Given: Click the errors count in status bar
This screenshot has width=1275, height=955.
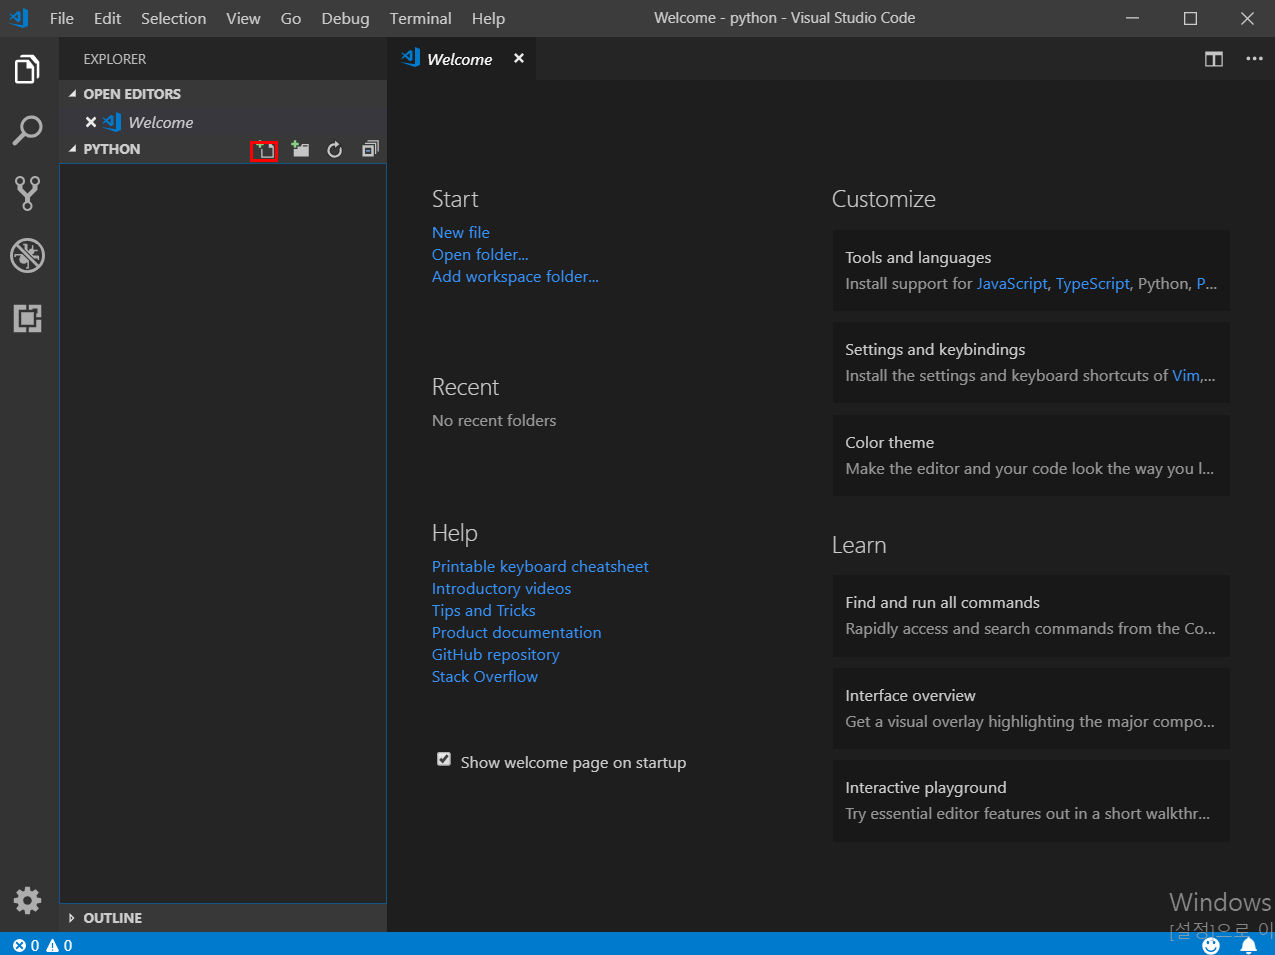Looking at the screenshot, I should coord(26,945).
